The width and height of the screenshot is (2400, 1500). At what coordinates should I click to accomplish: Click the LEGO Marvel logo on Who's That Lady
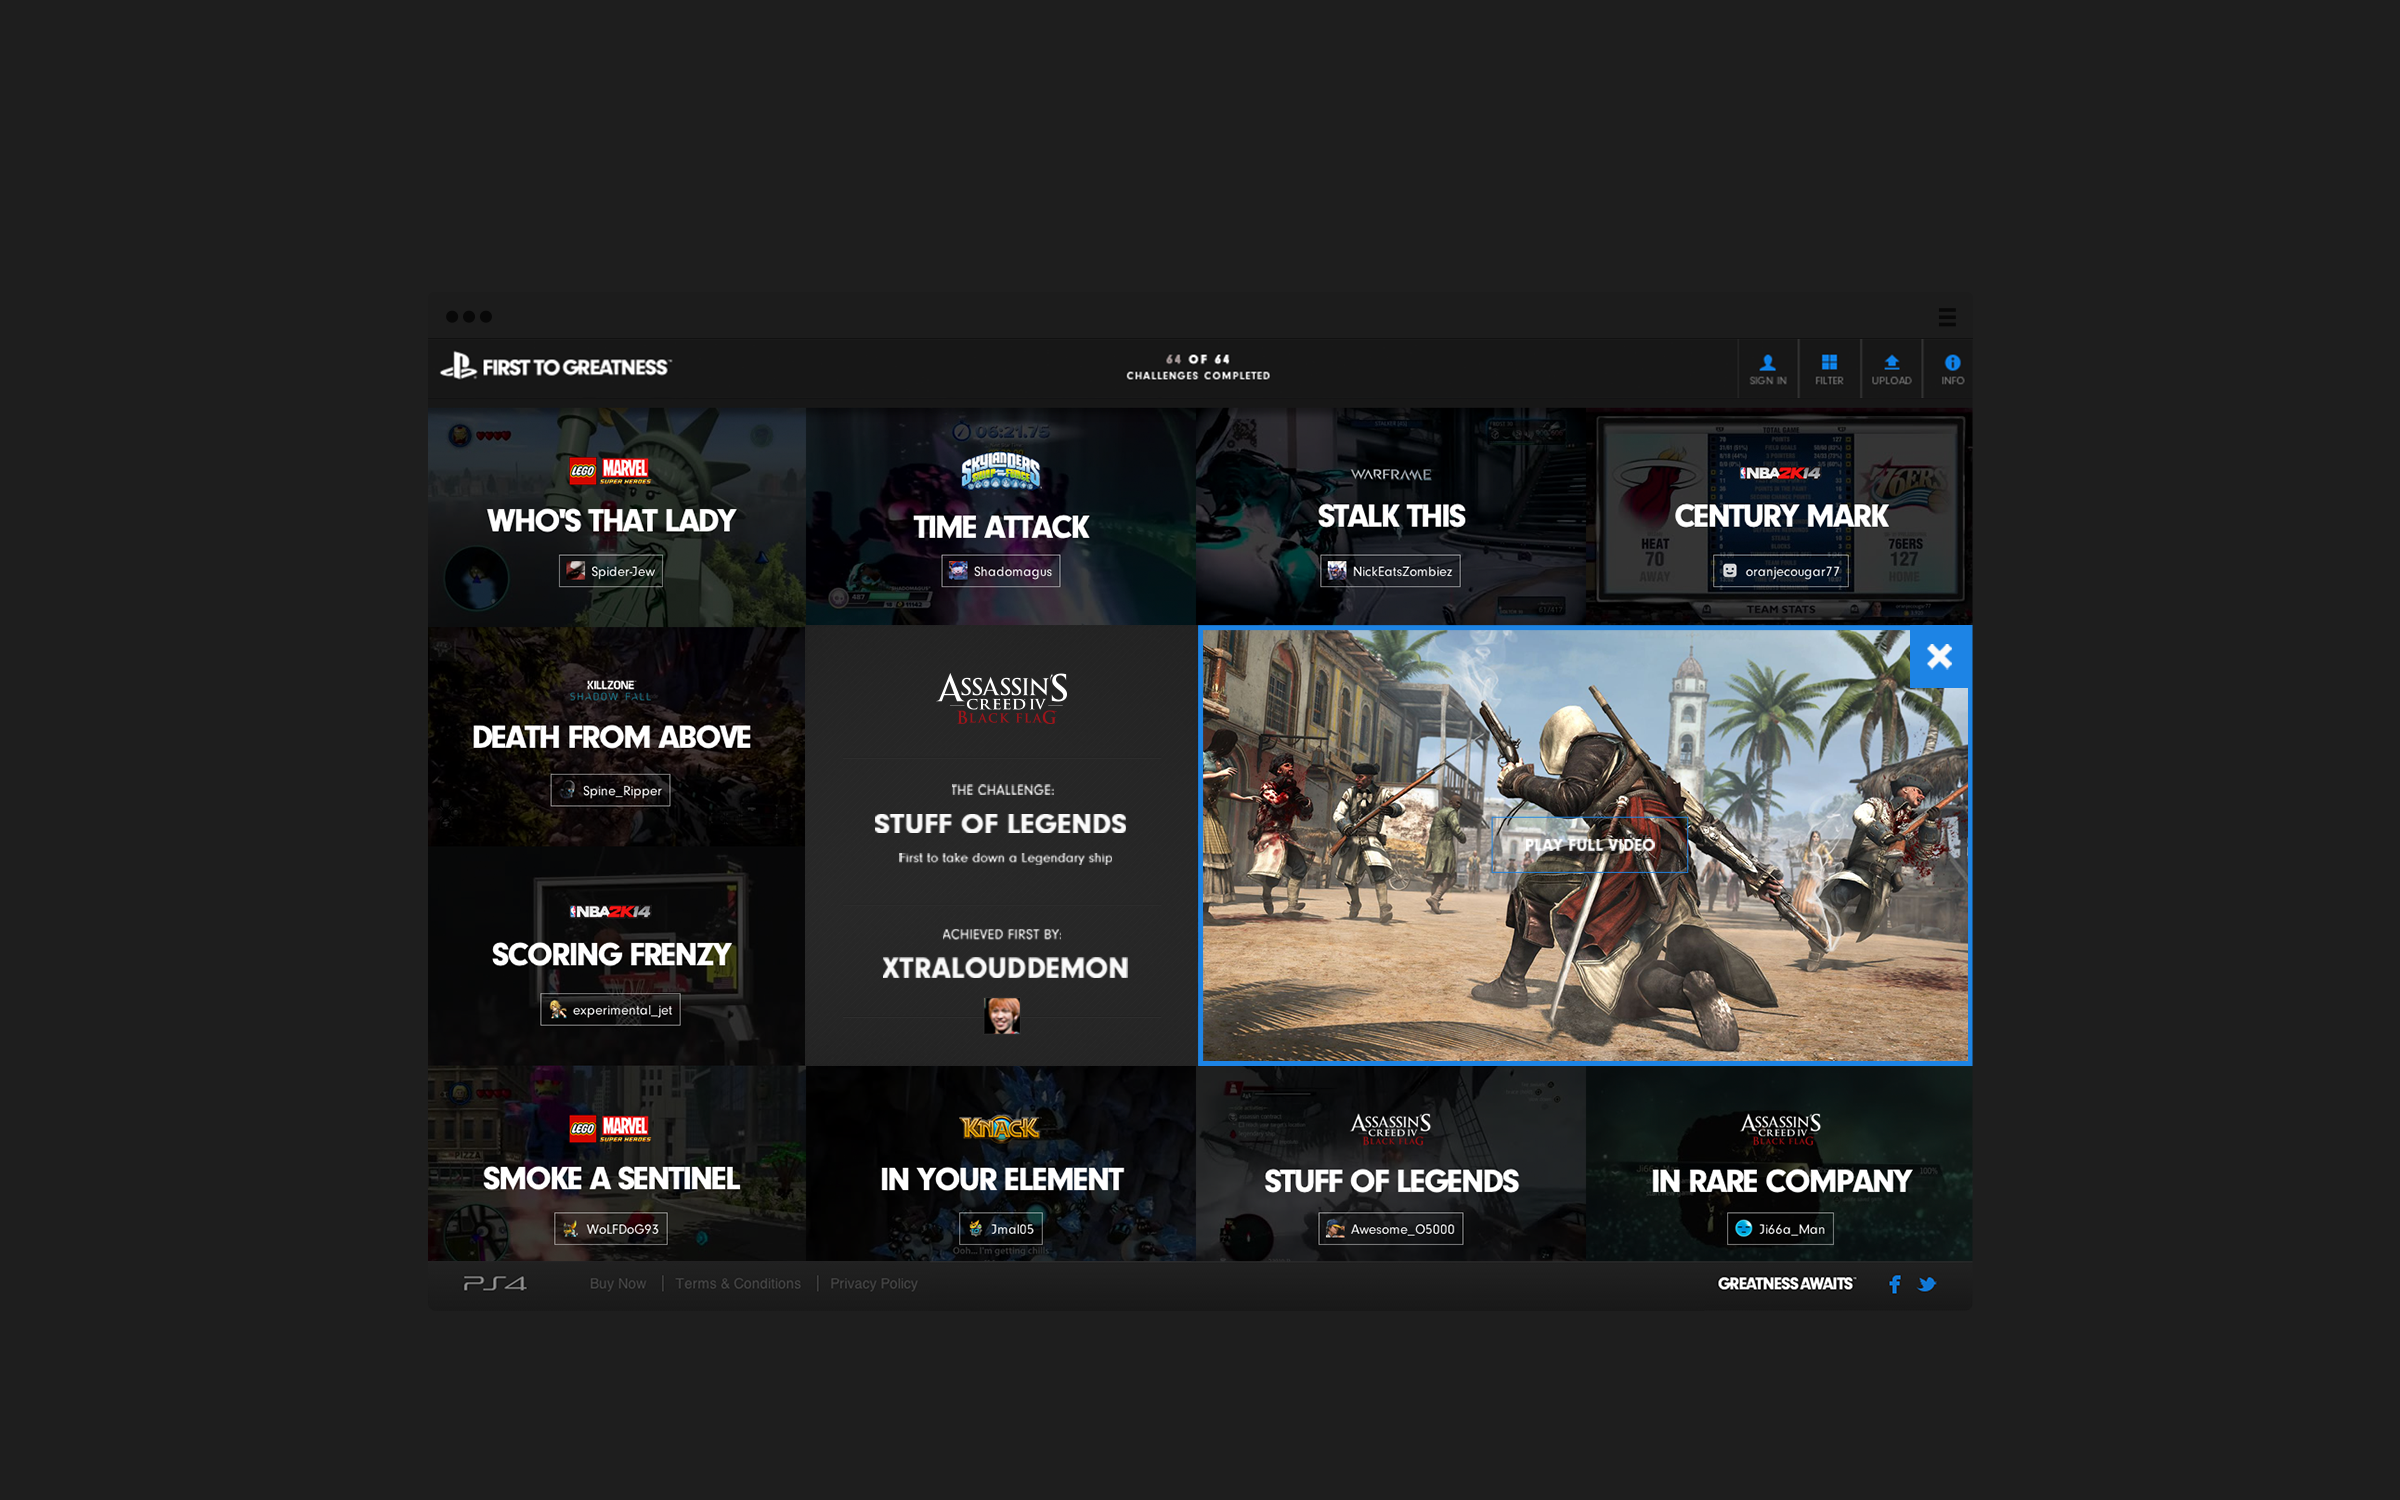(610, 471)
